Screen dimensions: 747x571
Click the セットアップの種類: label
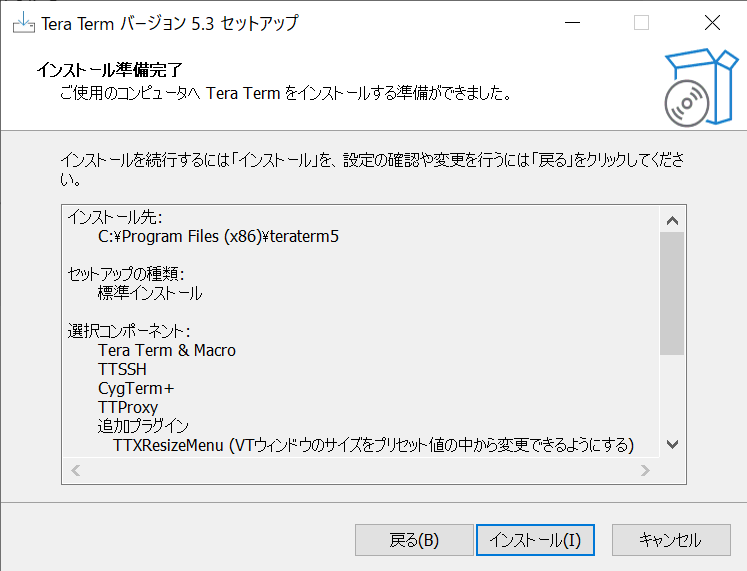(126, 274)
